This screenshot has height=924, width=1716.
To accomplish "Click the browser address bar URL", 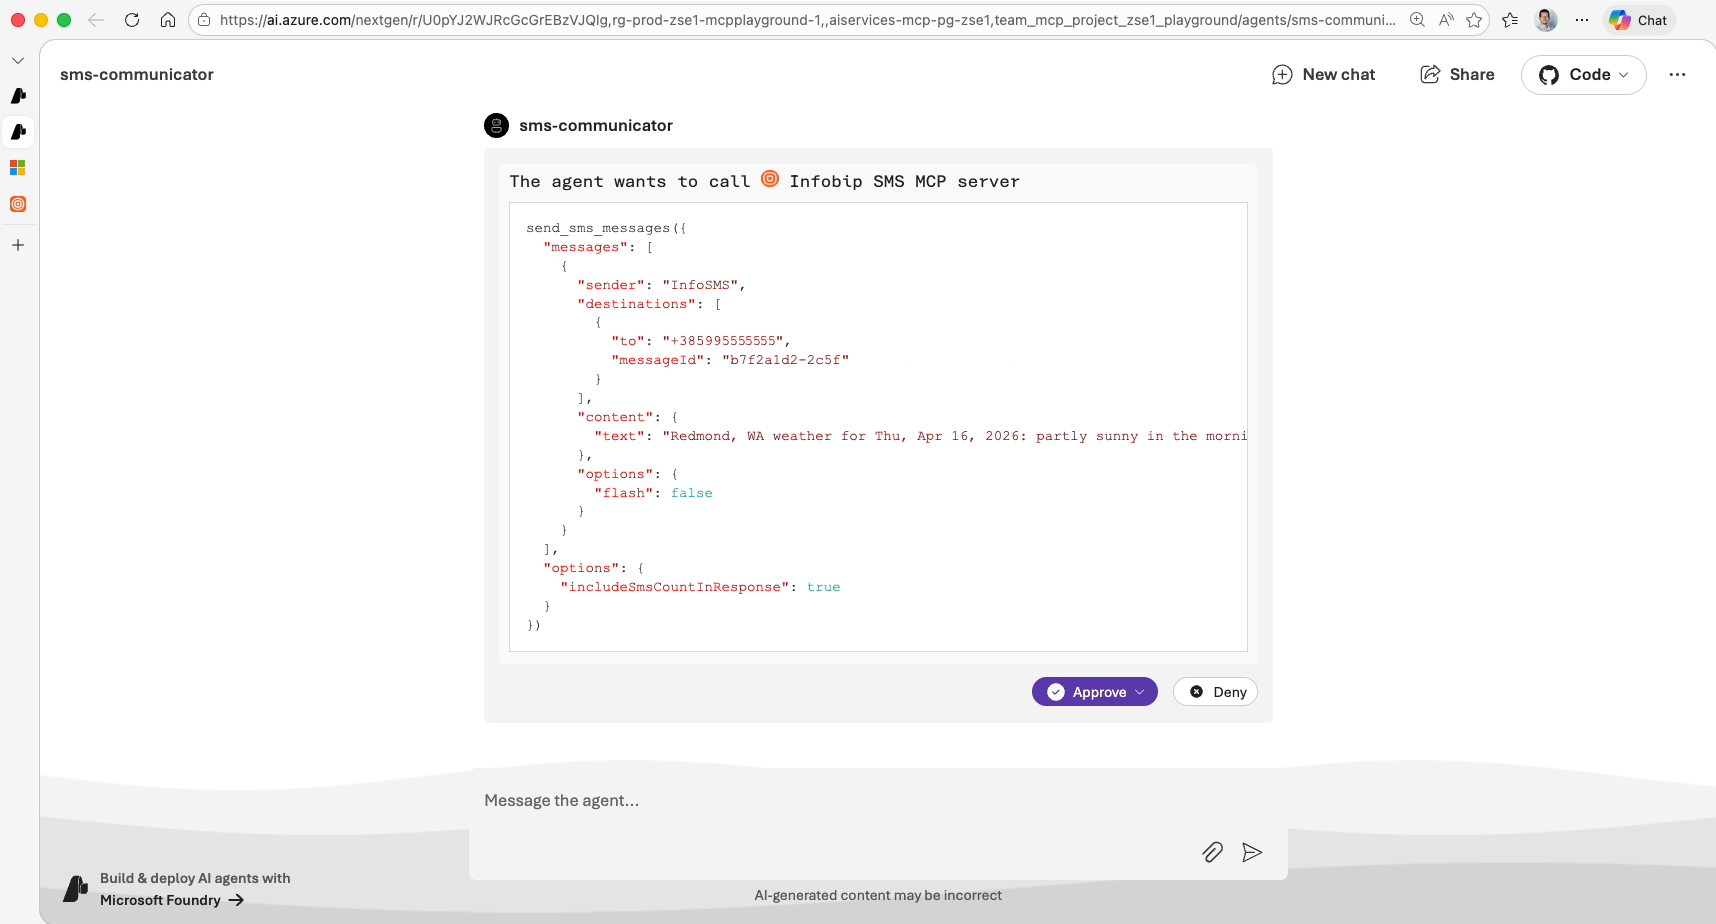I will coord(808,20).
